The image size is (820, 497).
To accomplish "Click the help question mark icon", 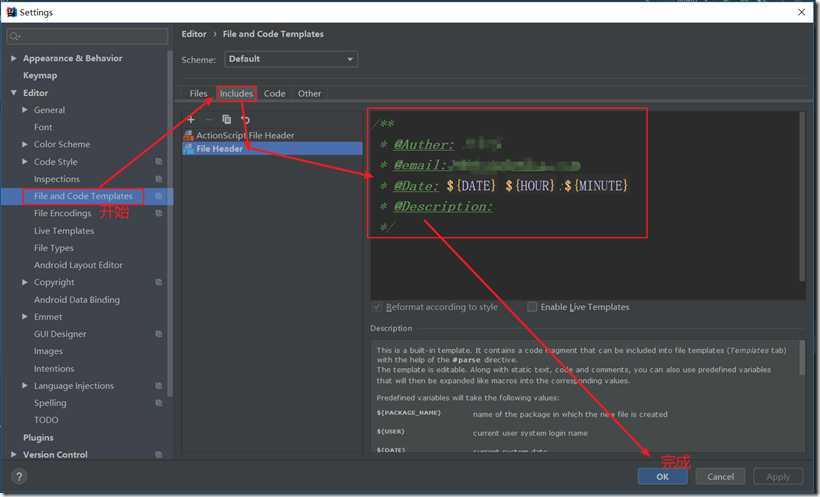I will point(19,477).
